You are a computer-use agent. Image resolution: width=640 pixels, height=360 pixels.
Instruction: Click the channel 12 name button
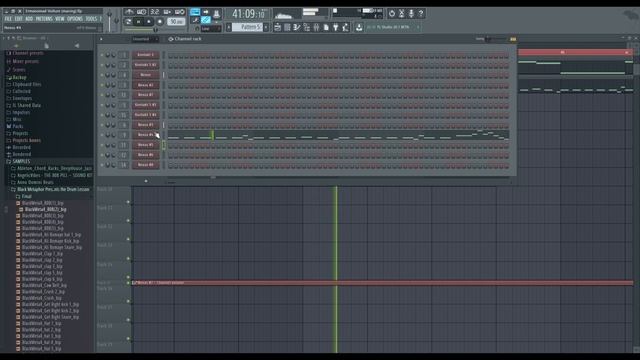146,155
